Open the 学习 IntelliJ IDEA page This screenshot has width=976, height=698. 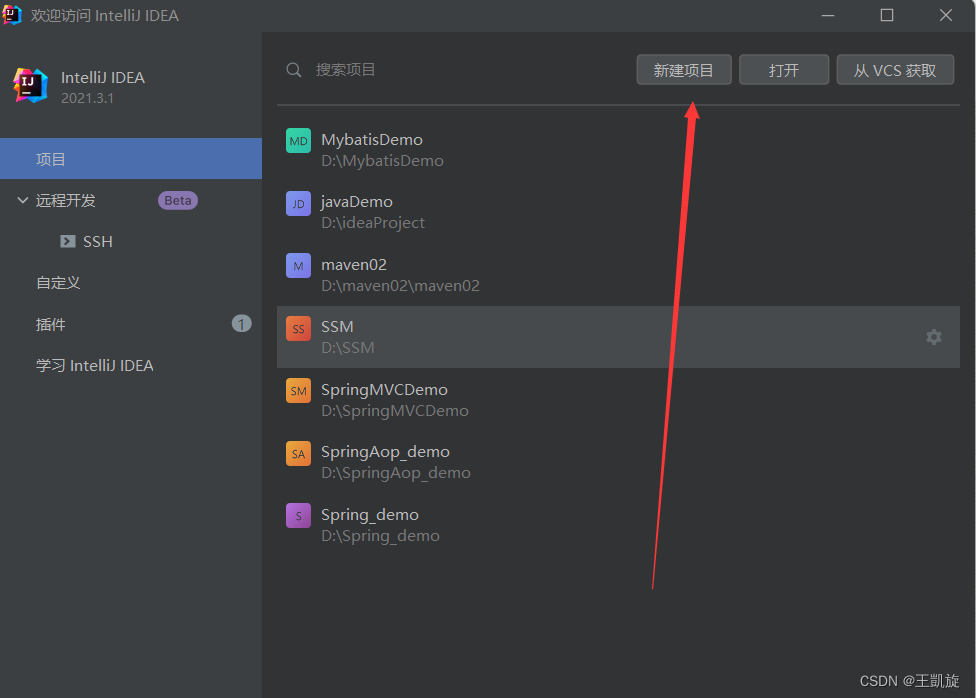point(131,366)
